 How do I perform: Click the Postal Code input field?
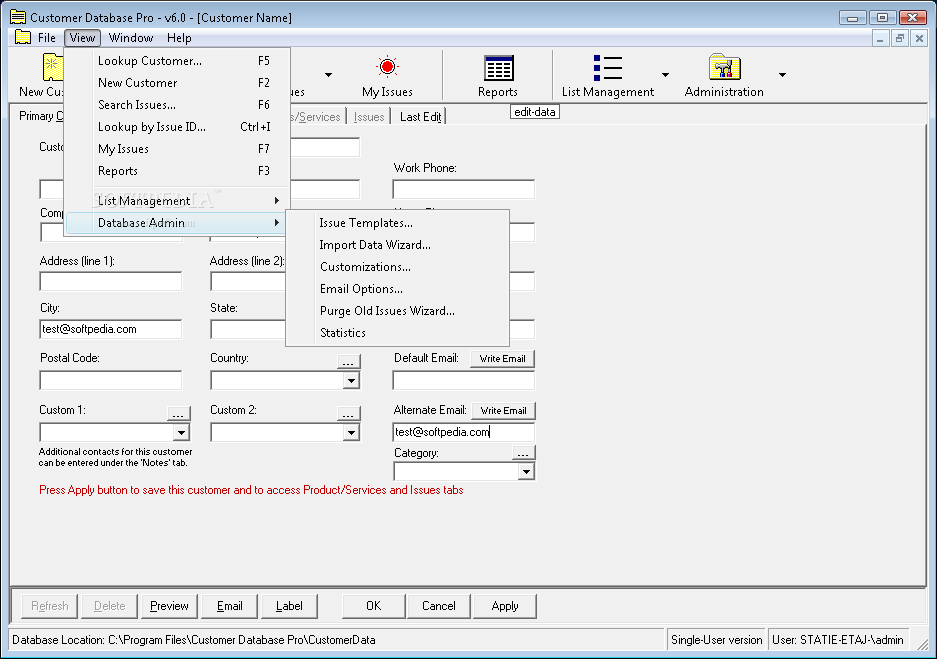click(111, 381)
